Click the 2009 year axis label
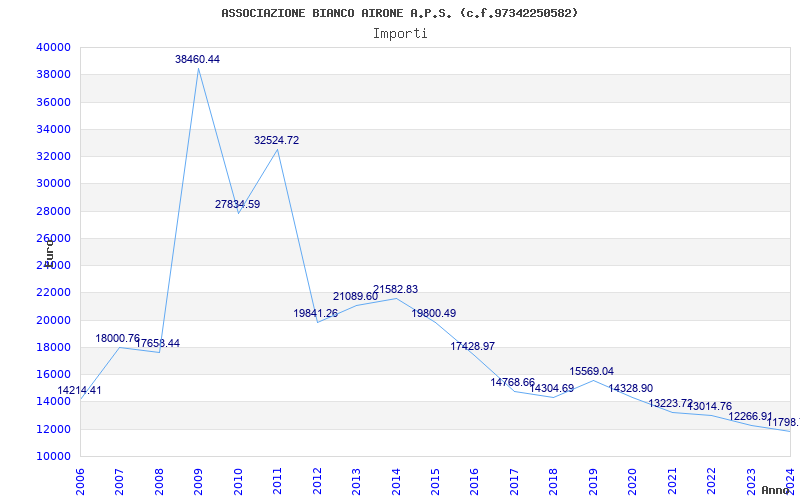800x500 pixels. click(x=198, y=482)
